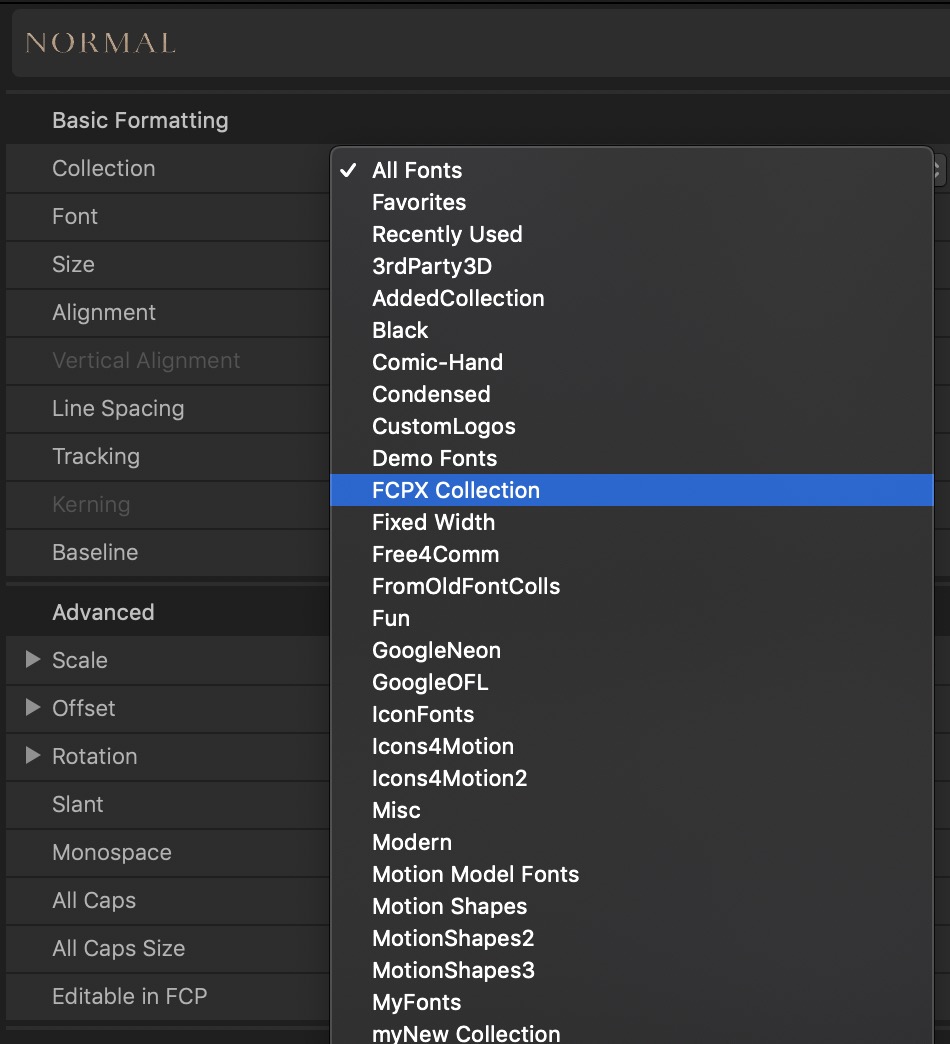
Task: Select the Modern font collection
Action: [x=412, y=842]
